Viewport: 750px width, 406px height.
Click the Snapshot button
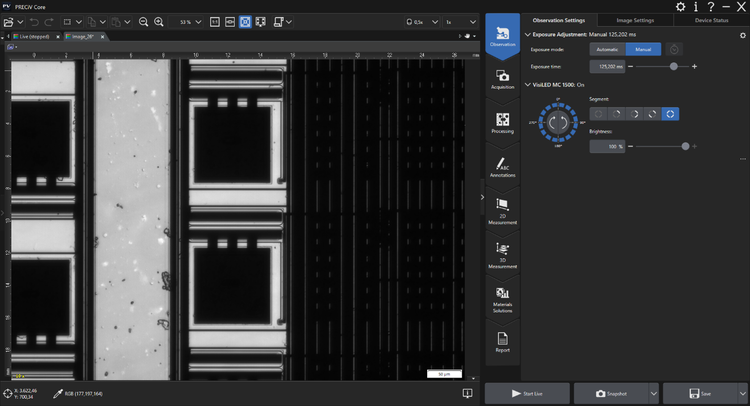(614, 394)
